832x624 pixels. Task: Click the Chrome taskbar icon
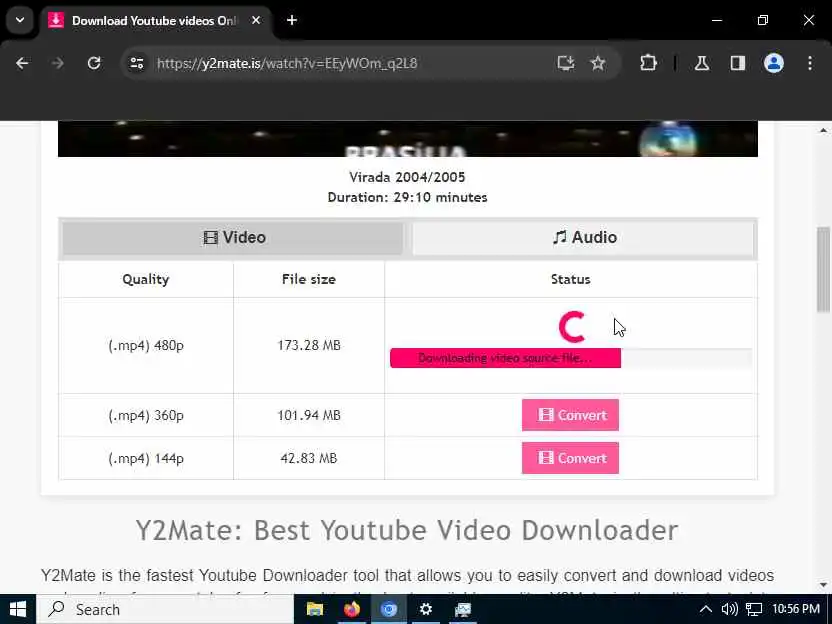pyautogui.click(x=388, y=609)
